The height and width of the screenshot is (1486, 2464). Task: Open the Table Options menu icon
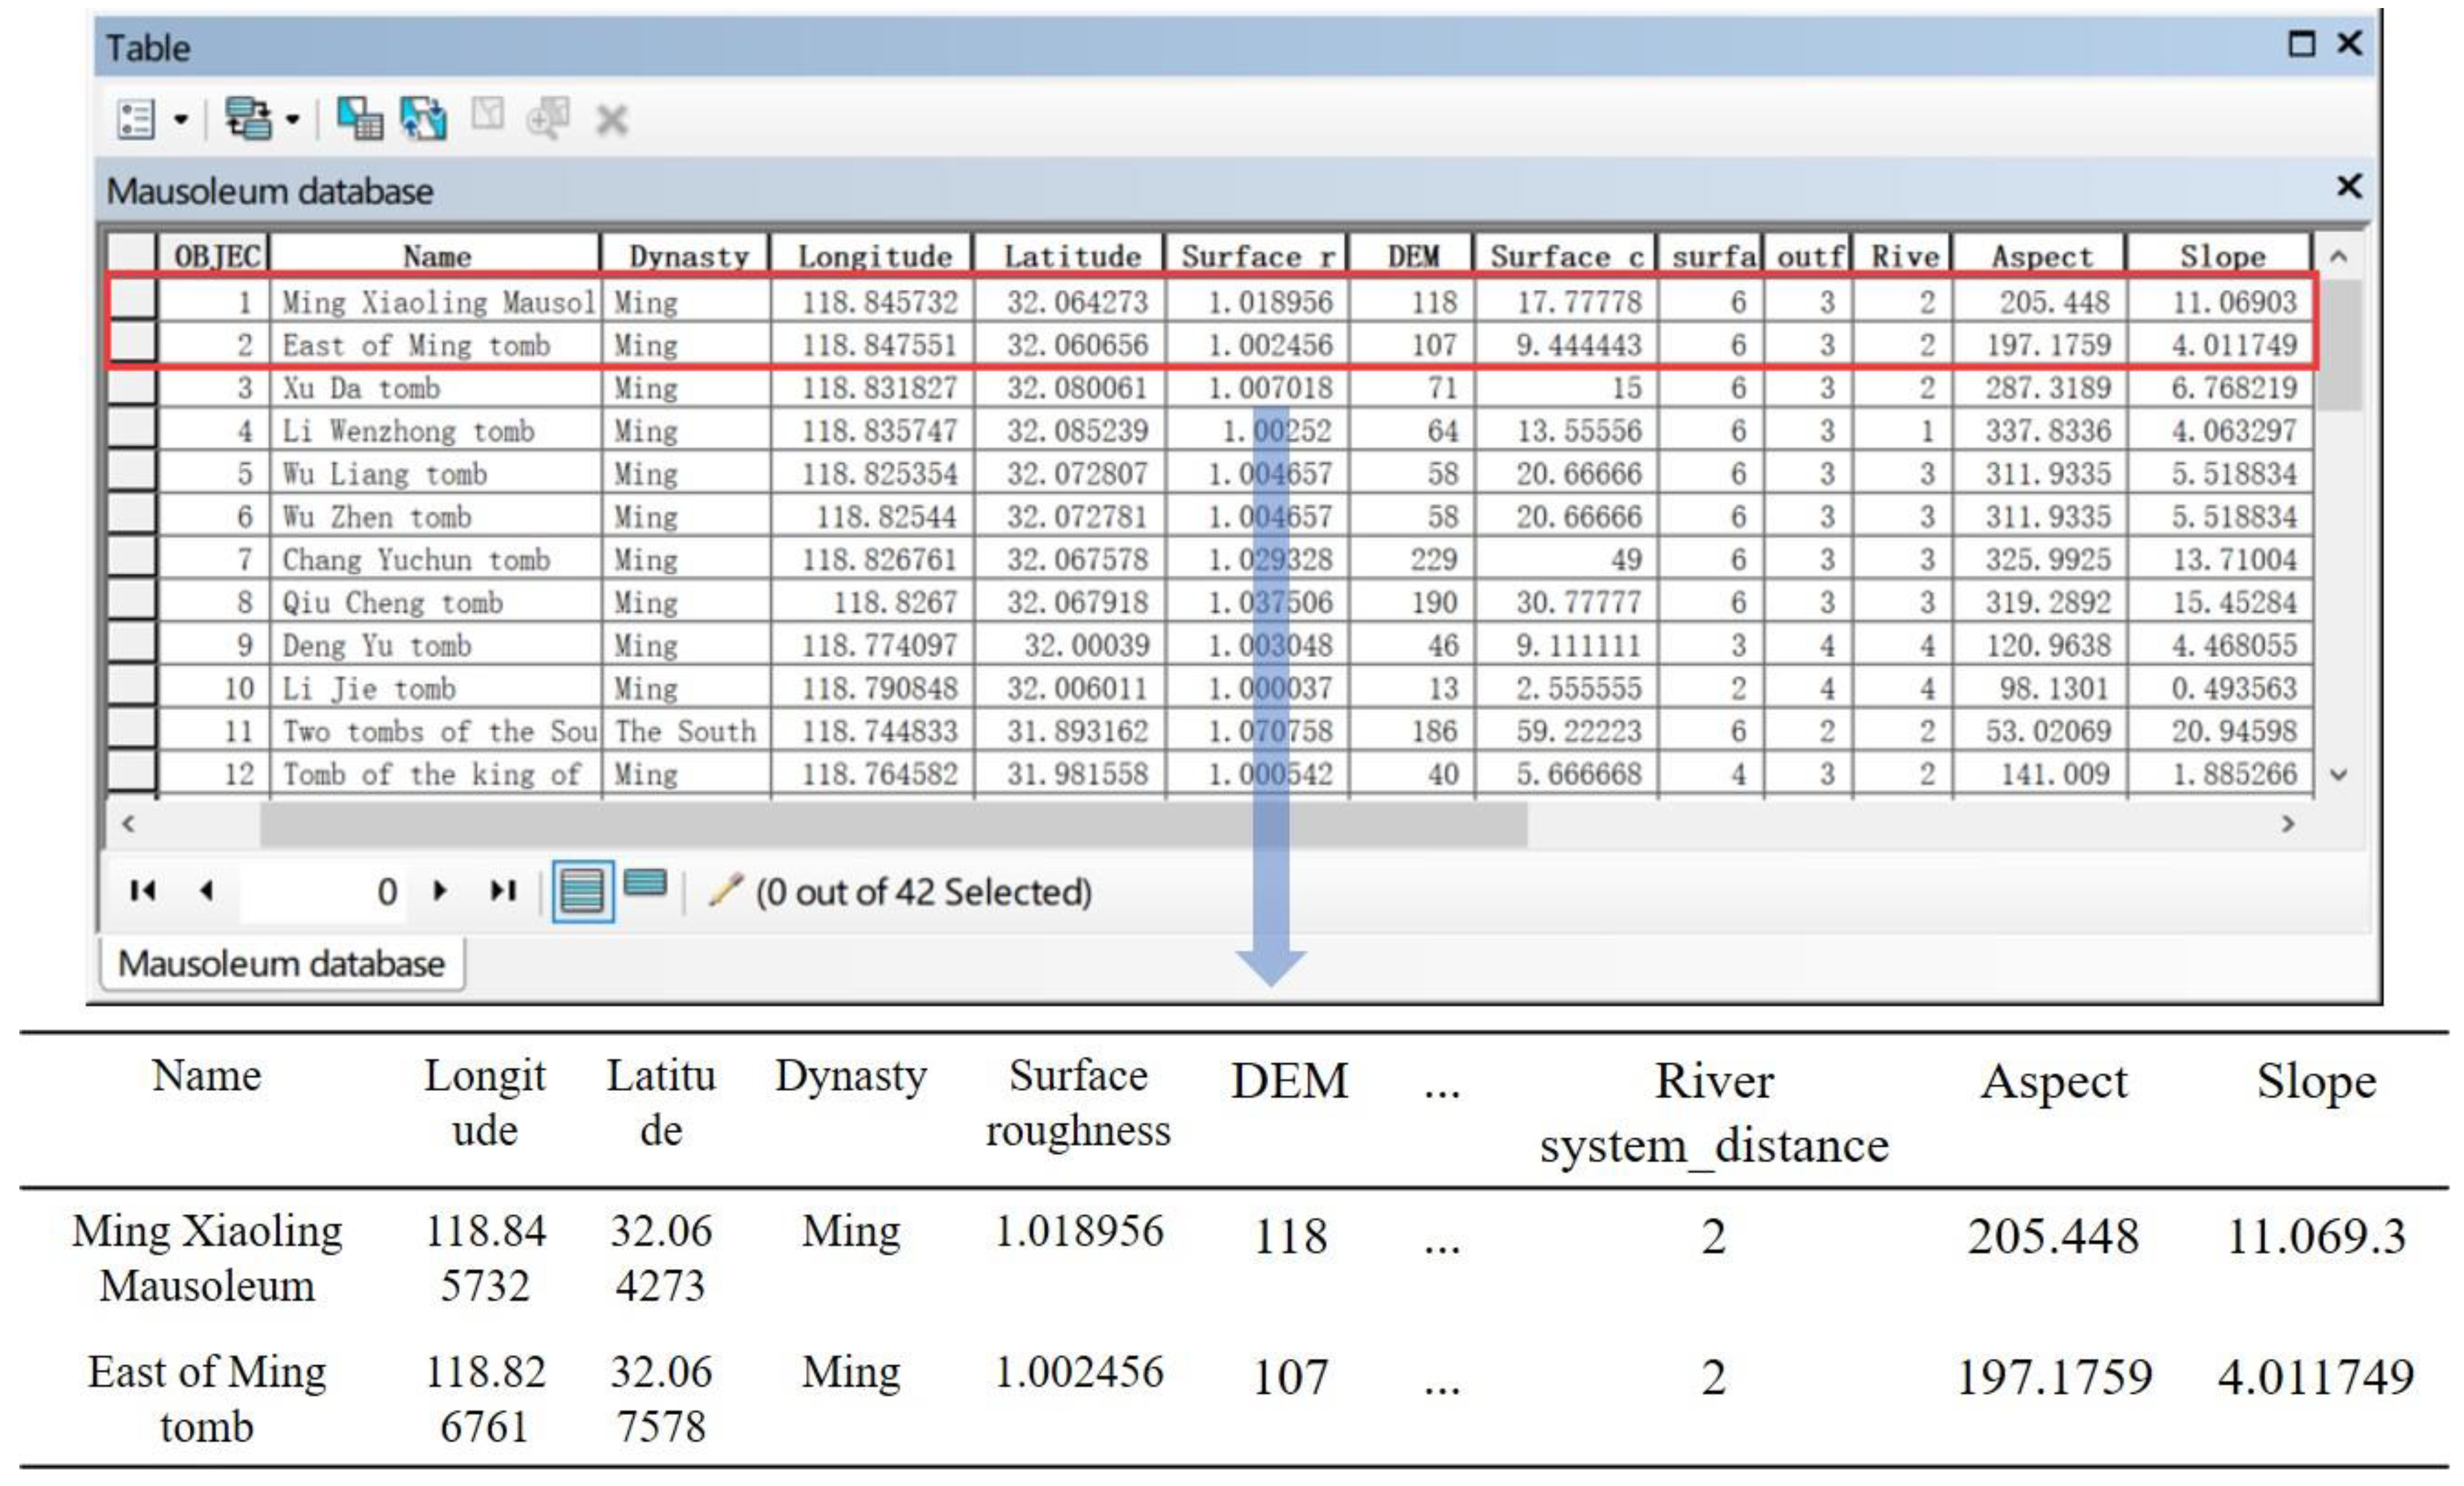point(136,119)
